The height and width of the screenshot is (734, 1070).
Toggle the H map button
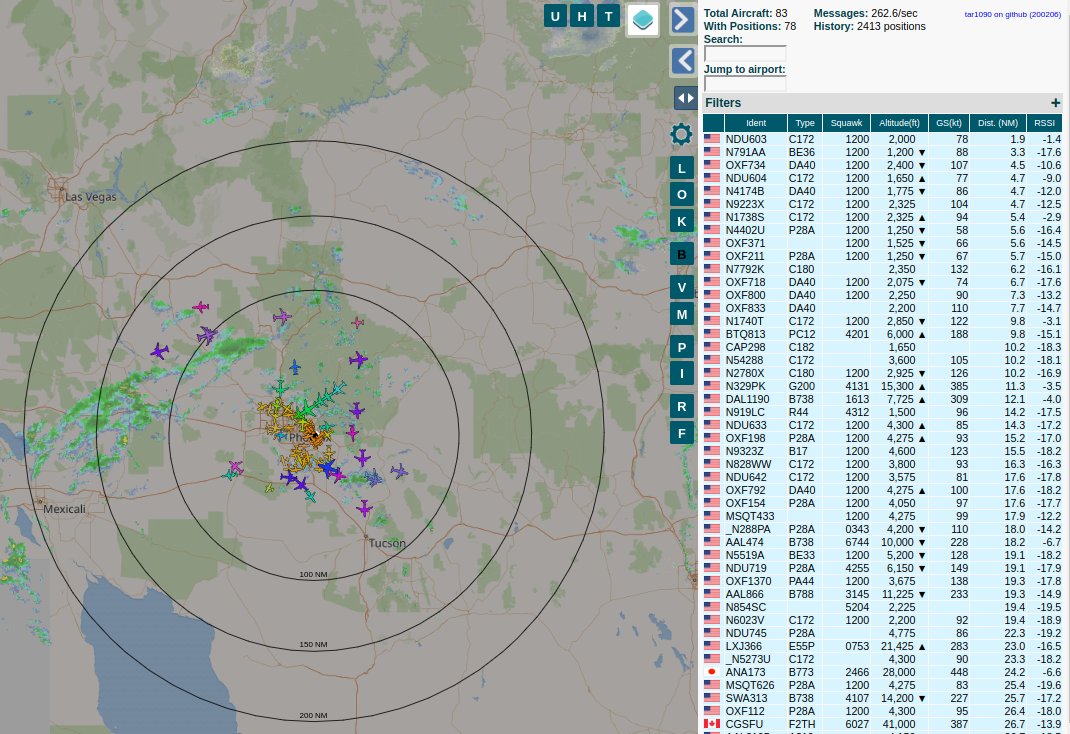tap(582, 16)
